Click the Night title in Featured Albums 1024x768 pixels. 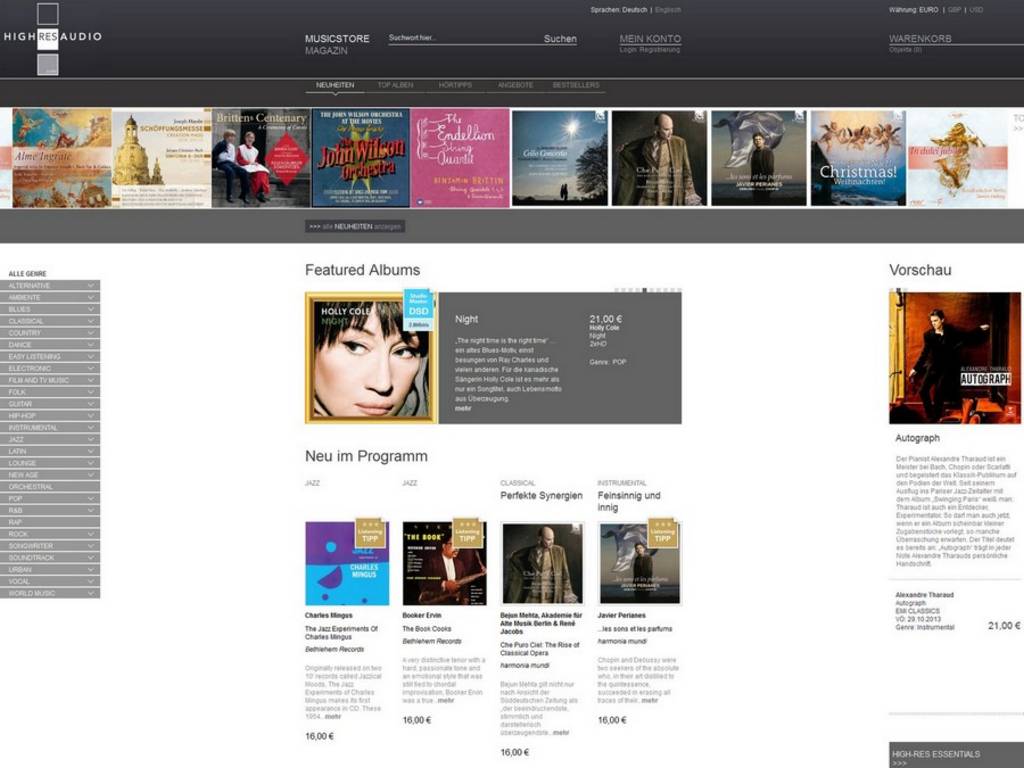[466, 319]
